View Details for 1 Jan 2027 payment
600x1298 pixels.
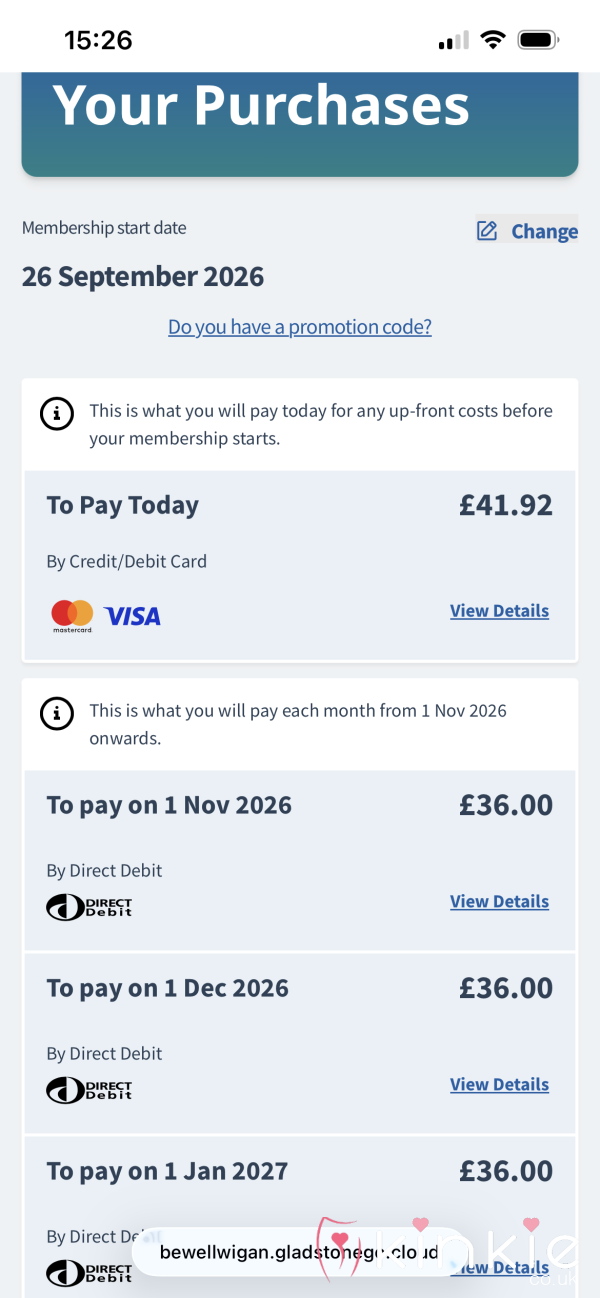(499, 1267)
